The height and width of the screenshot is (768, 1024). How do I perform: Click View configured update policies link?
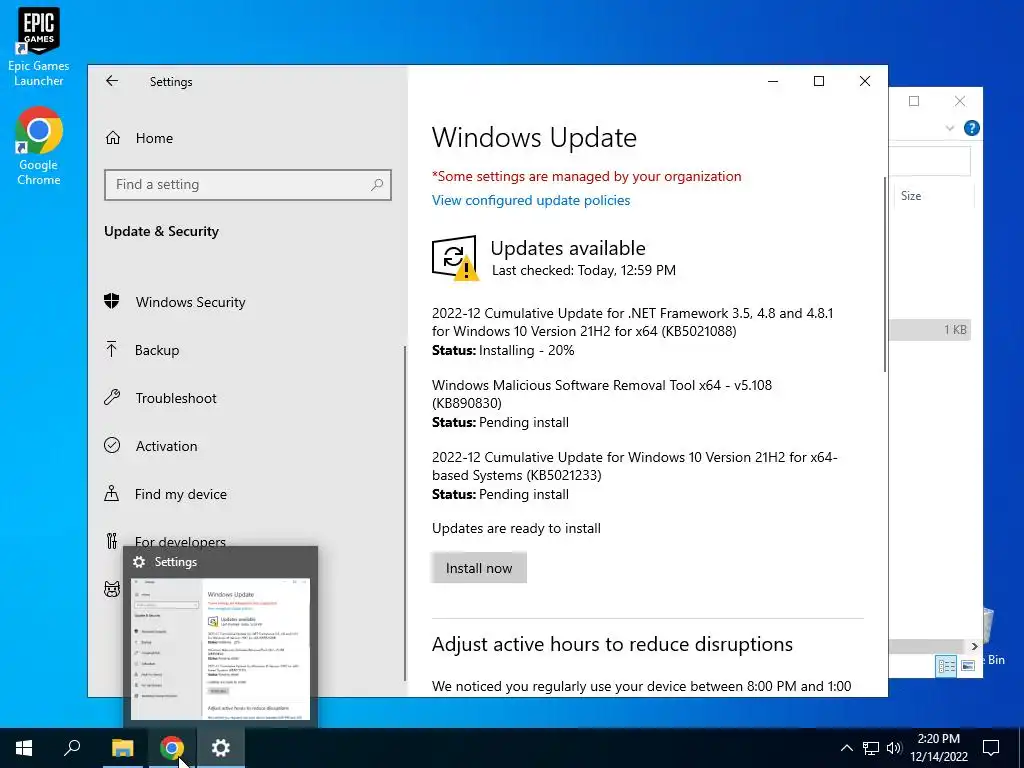click(531, 200)
